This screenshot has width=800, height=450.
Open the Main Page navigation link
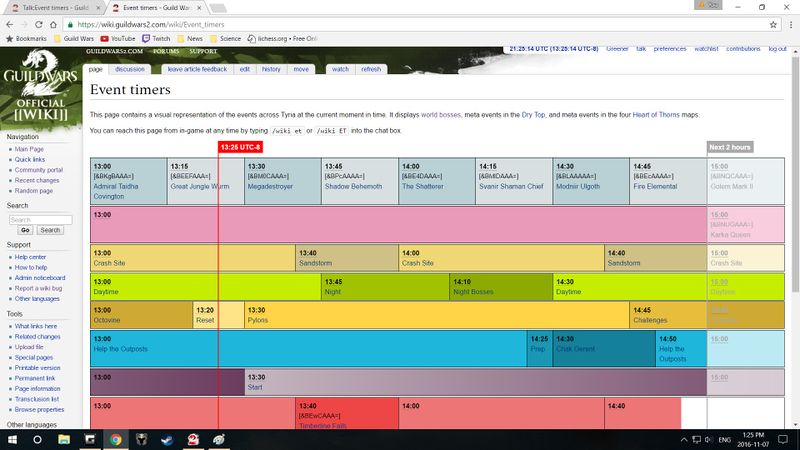click(29, 149)
